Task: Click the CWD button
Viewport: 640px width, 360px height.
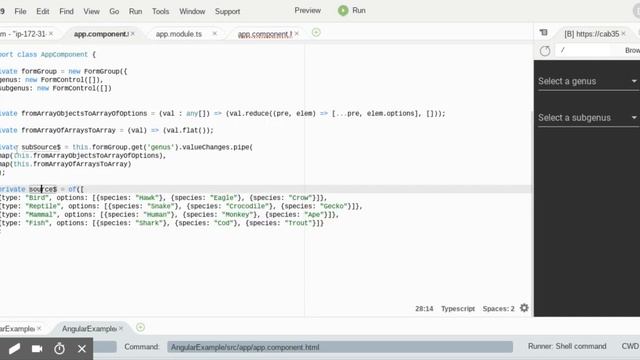Action: point(631,346)
